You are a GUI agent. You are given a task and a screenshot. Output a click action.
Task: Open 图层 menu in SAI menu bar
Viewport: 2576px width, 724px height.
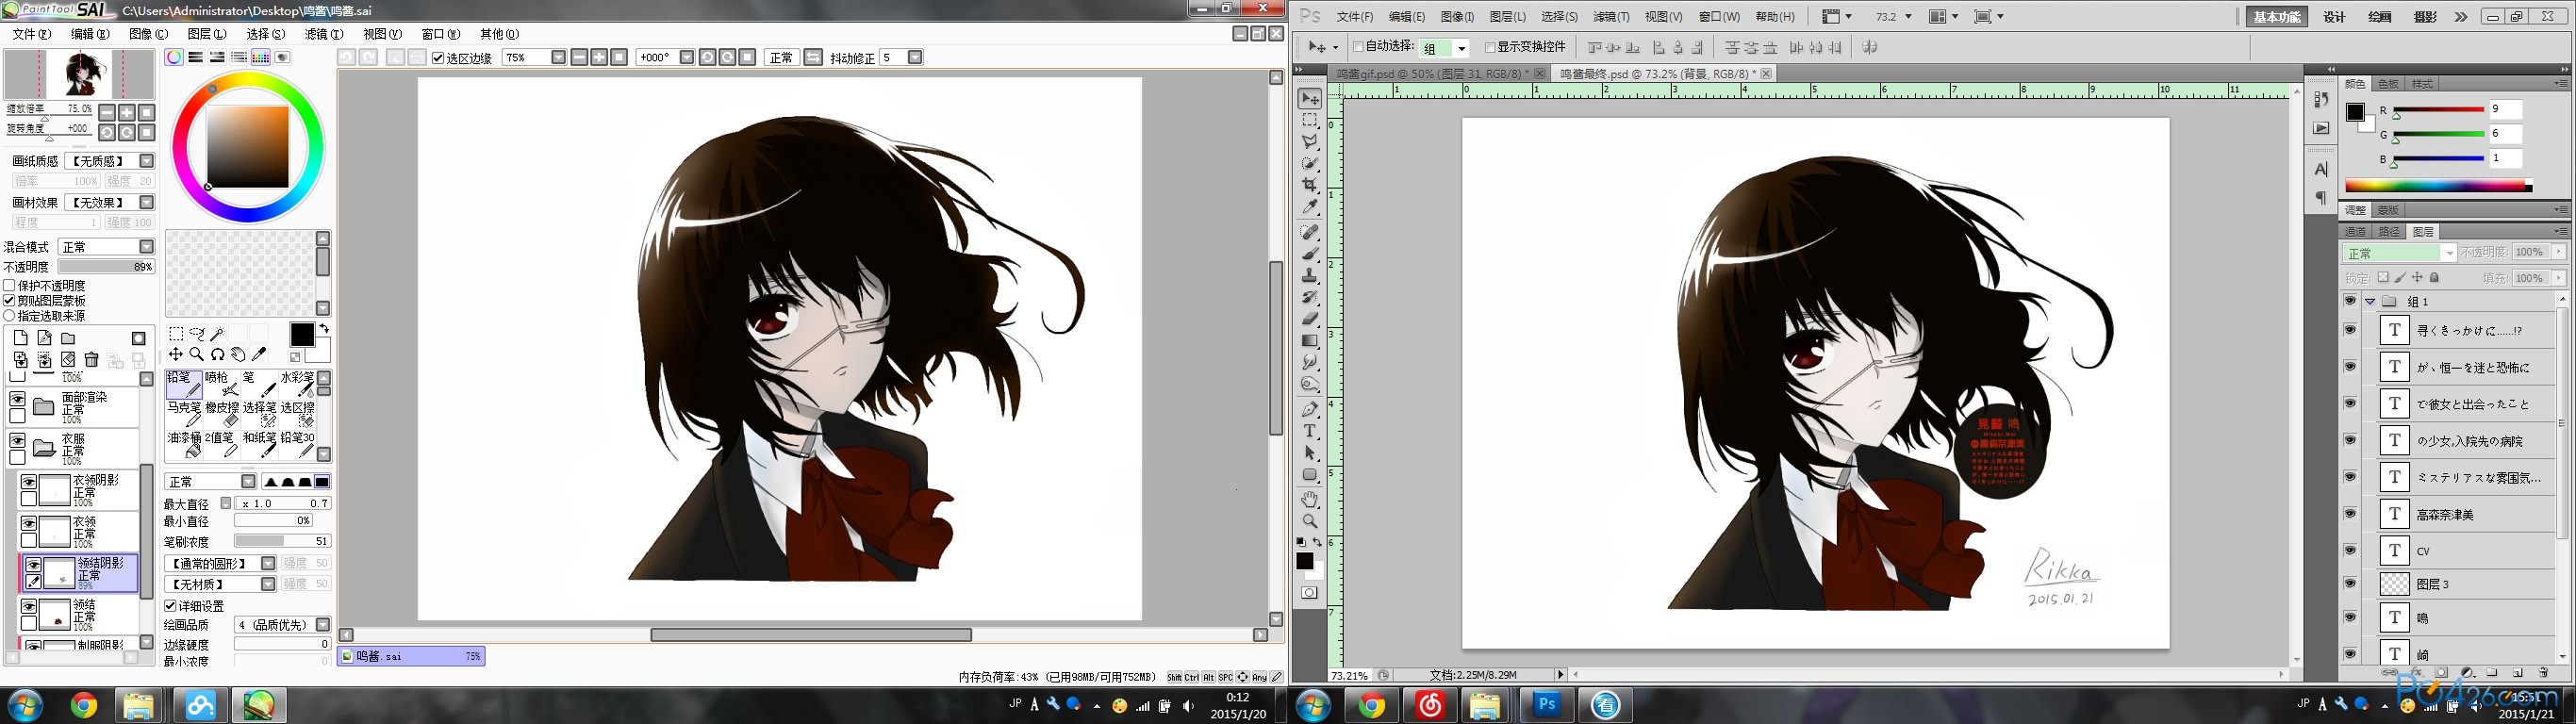pyautogui.click(x=207, y=34)
